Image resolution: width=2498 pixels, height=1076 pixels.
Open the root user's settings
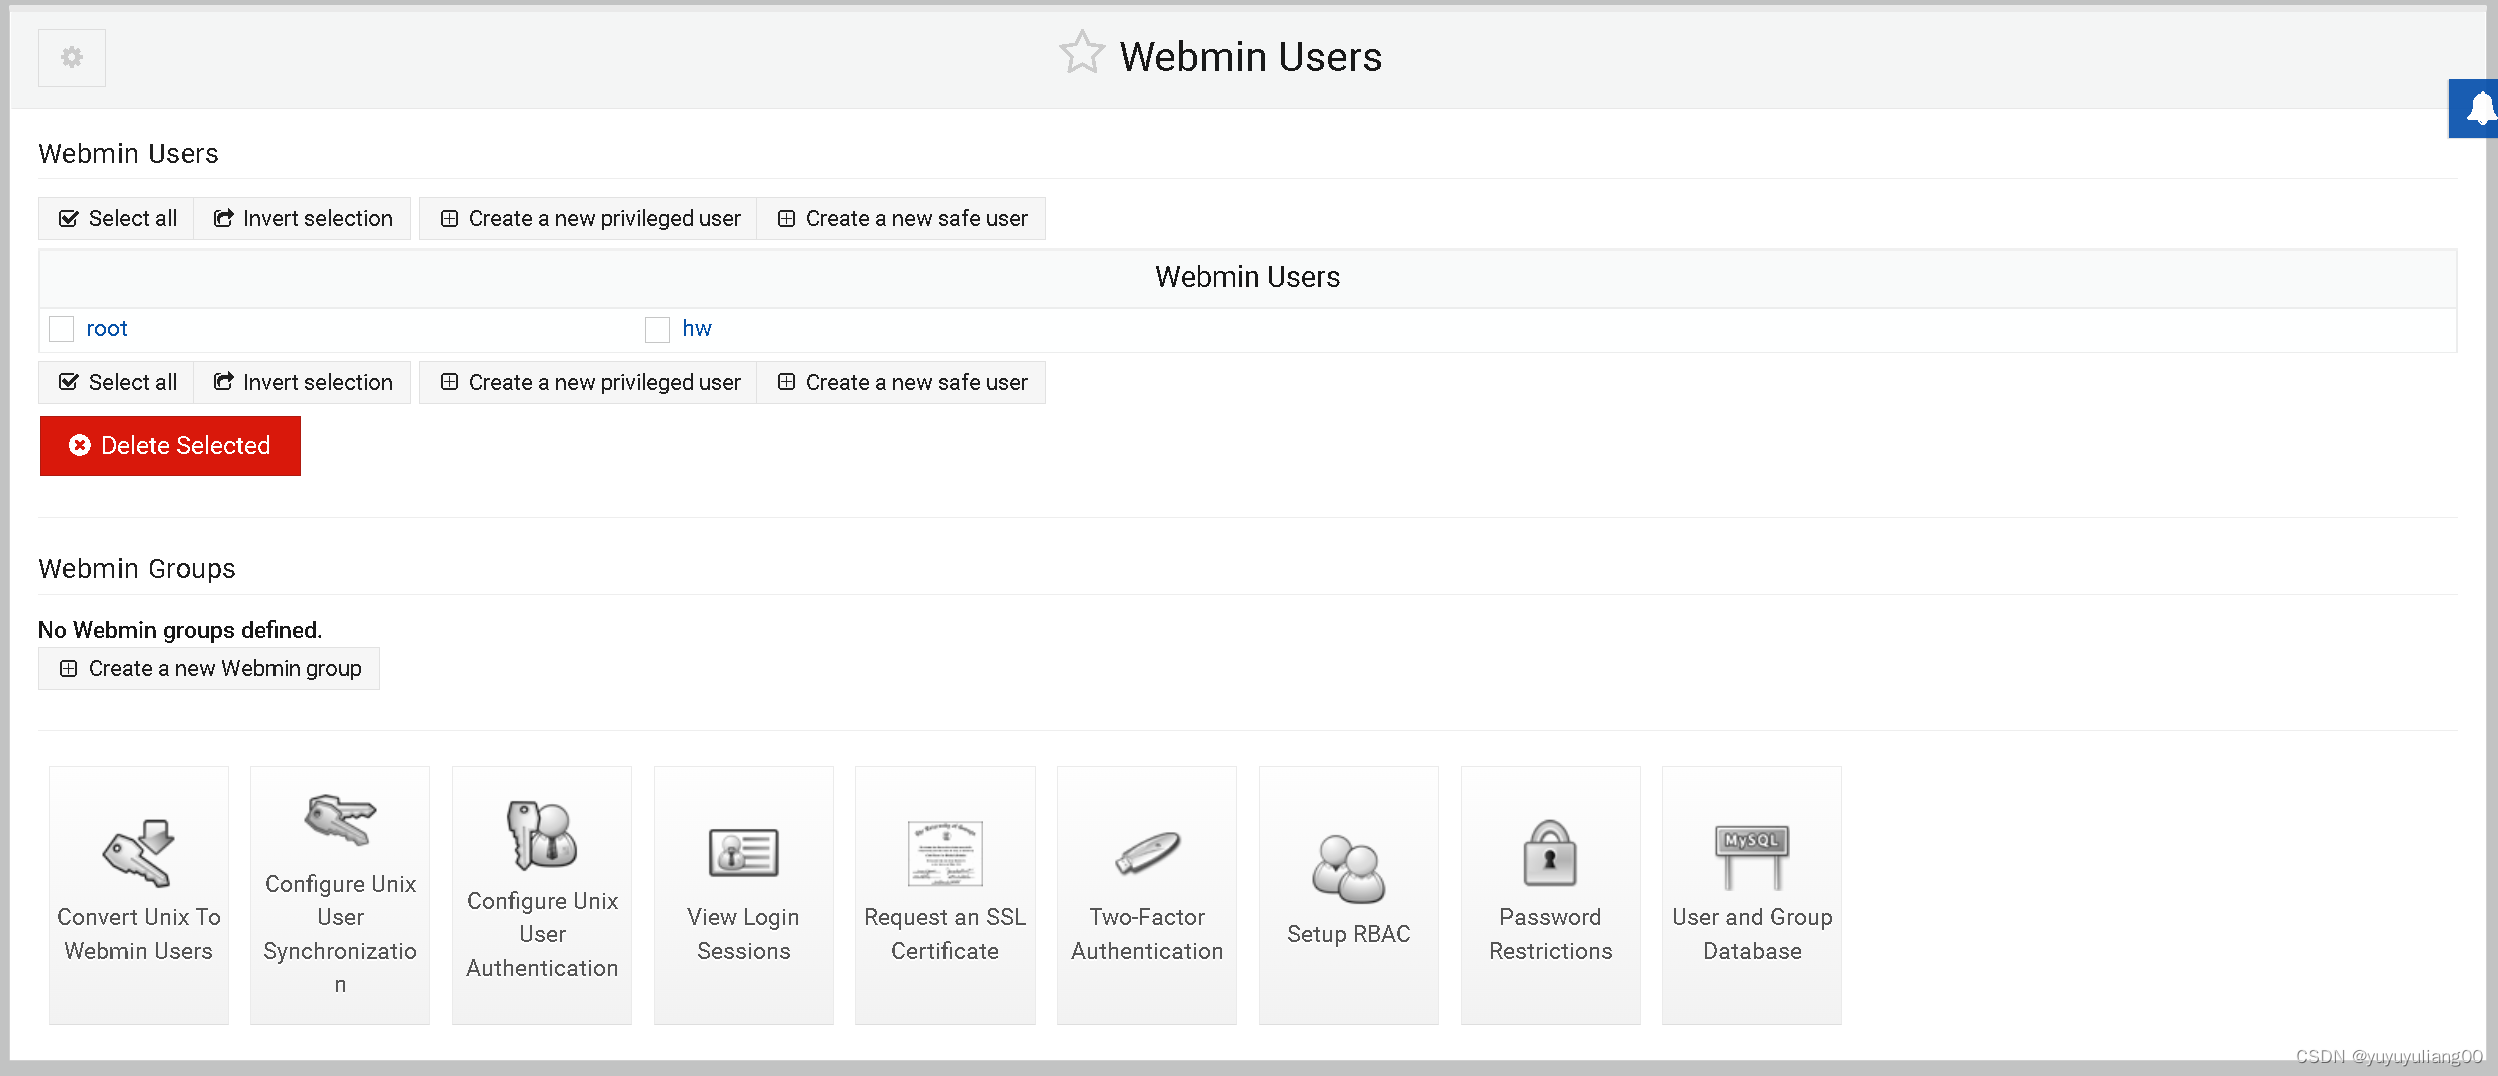(107, 328)
